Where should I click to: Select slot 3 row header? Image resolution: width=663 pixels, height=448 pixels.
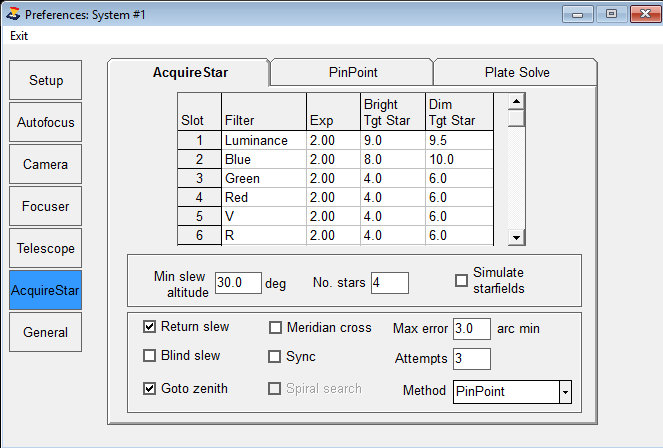(199, 178)
